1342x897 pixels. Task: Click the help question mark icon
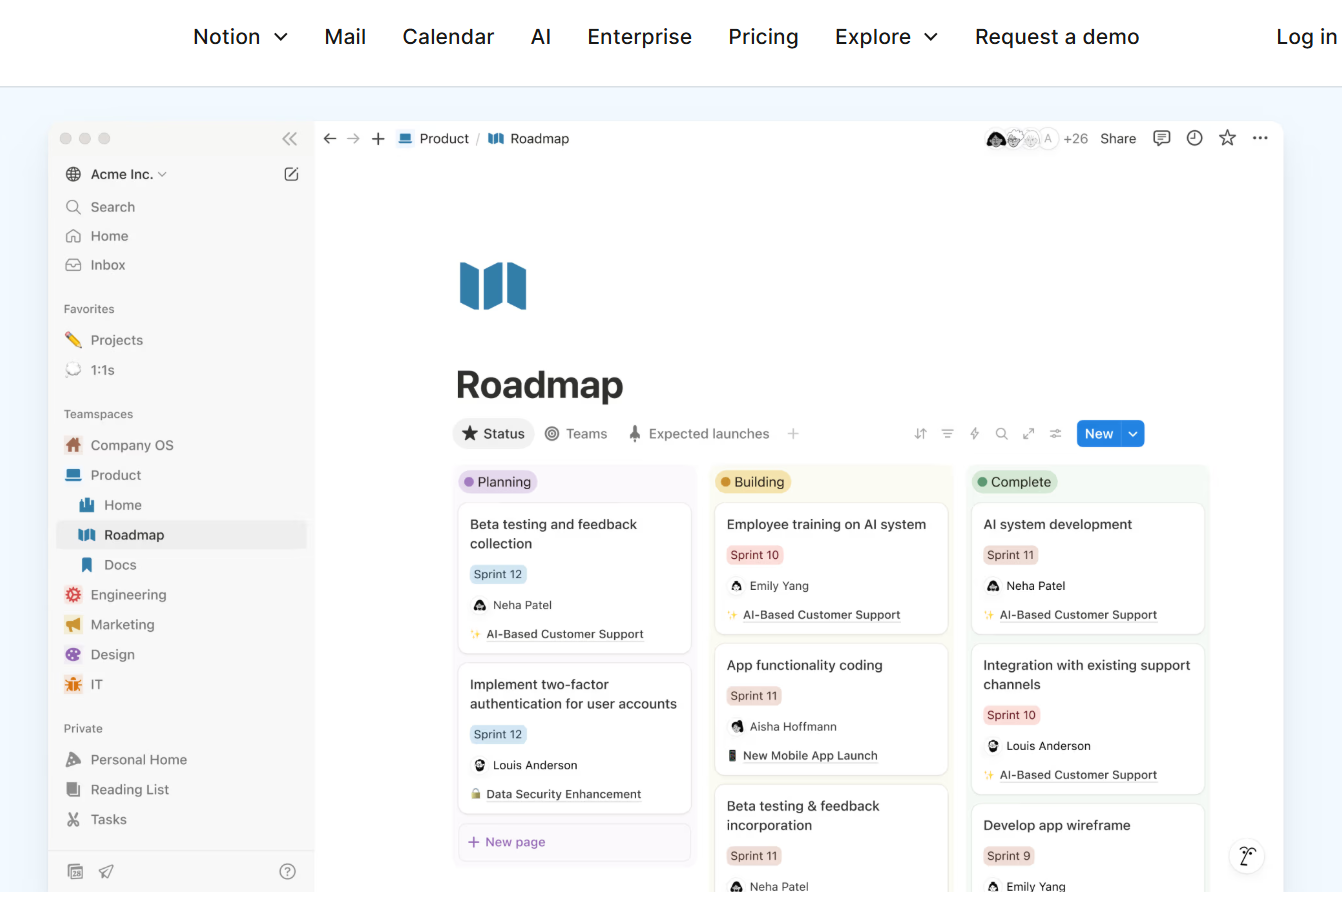[x=287, y=871]
